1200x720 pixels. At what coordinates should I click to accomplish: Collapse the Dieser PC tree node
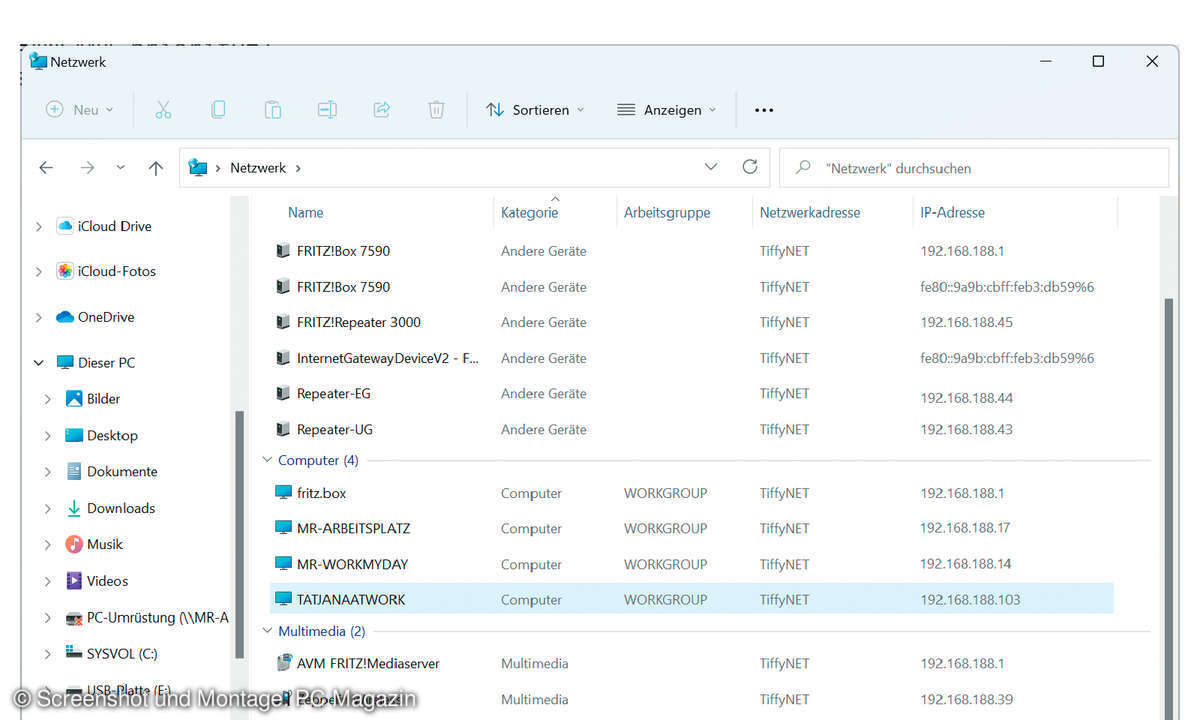tap(39, 363)
